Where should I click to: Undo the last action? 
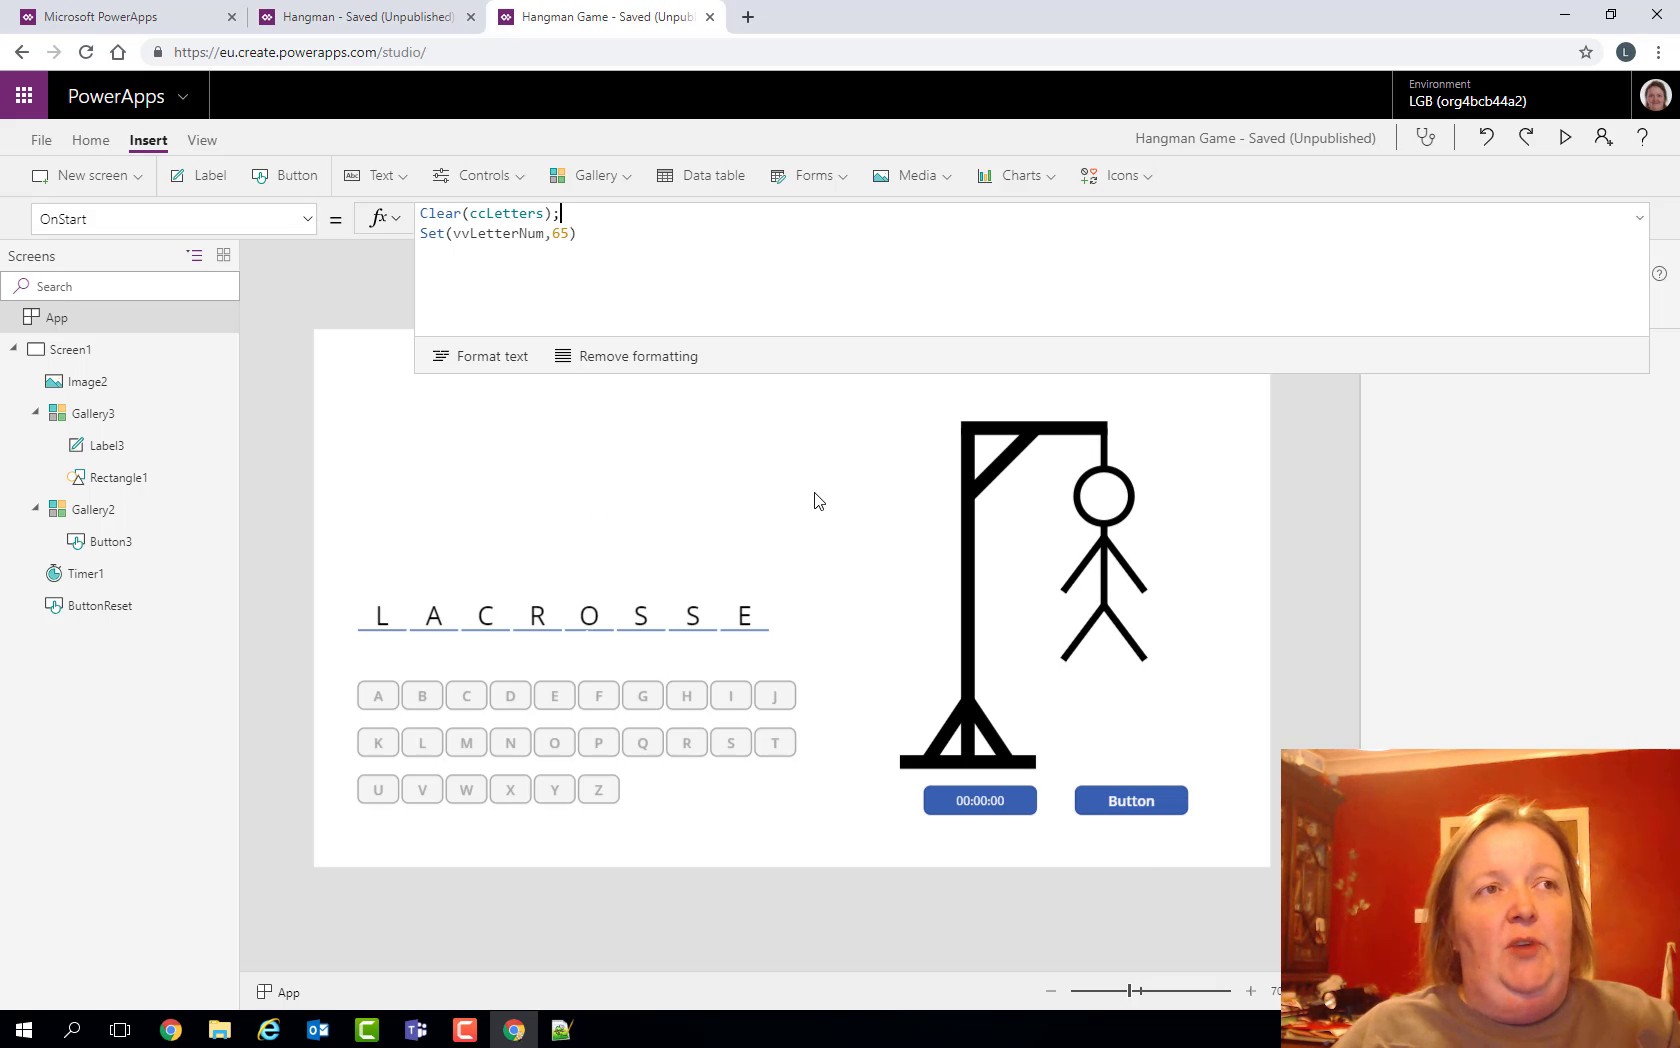[x=1486, y=138]
